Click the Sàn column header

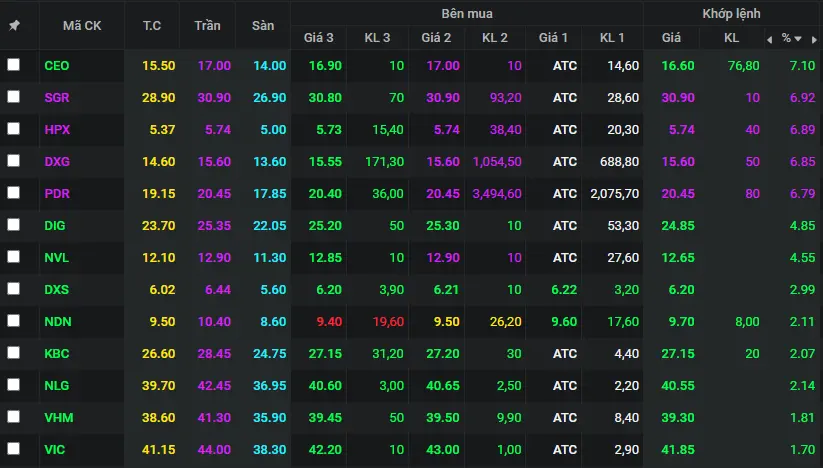coord(263,25)
